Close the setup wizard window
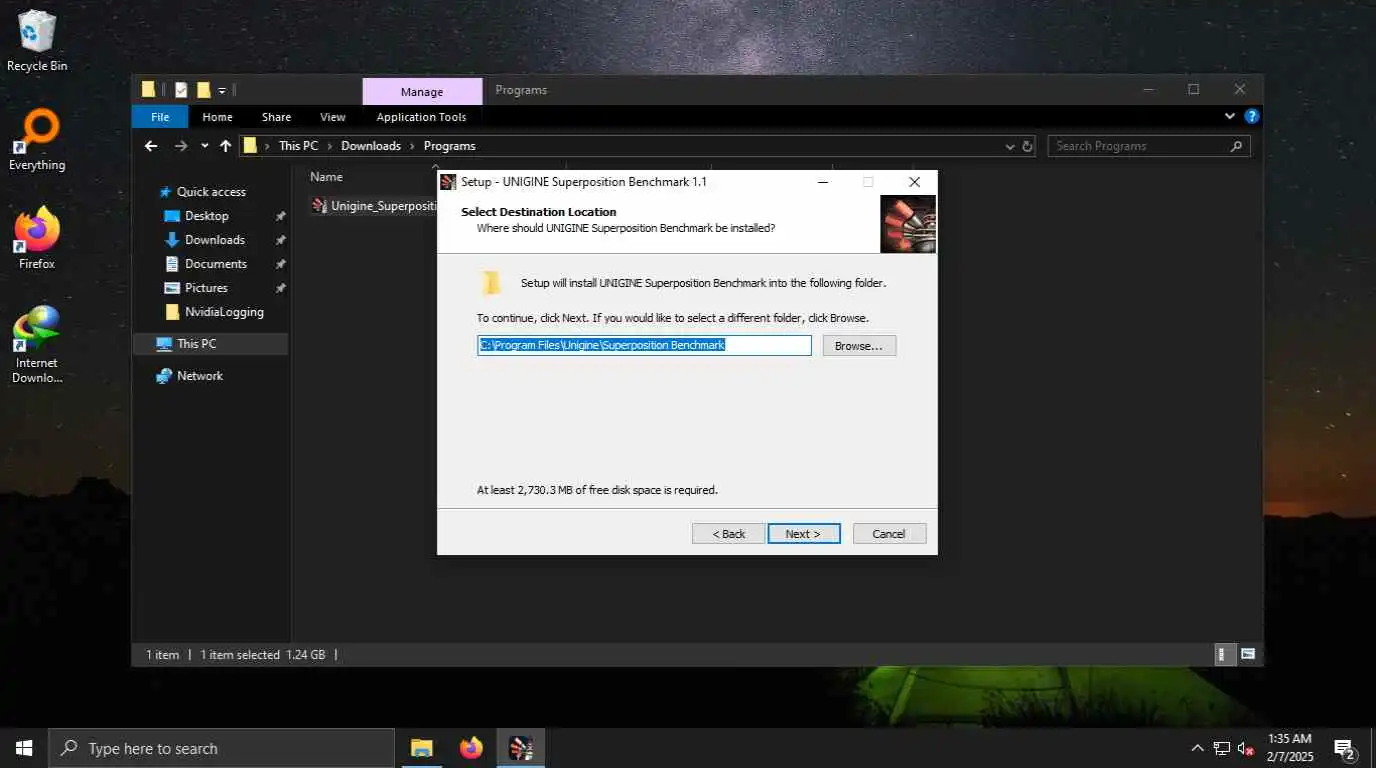 coord(914,182)
